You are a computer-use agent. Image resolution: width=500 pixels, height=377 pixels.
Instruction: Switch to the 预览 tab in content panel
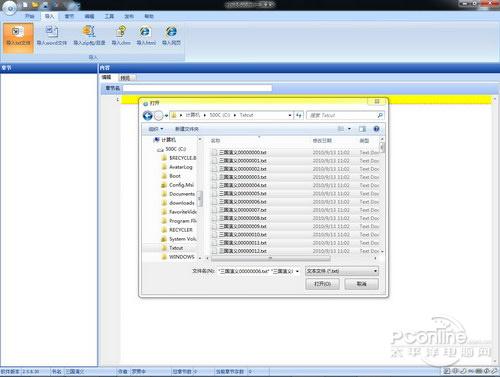click(x=126, y=78)
